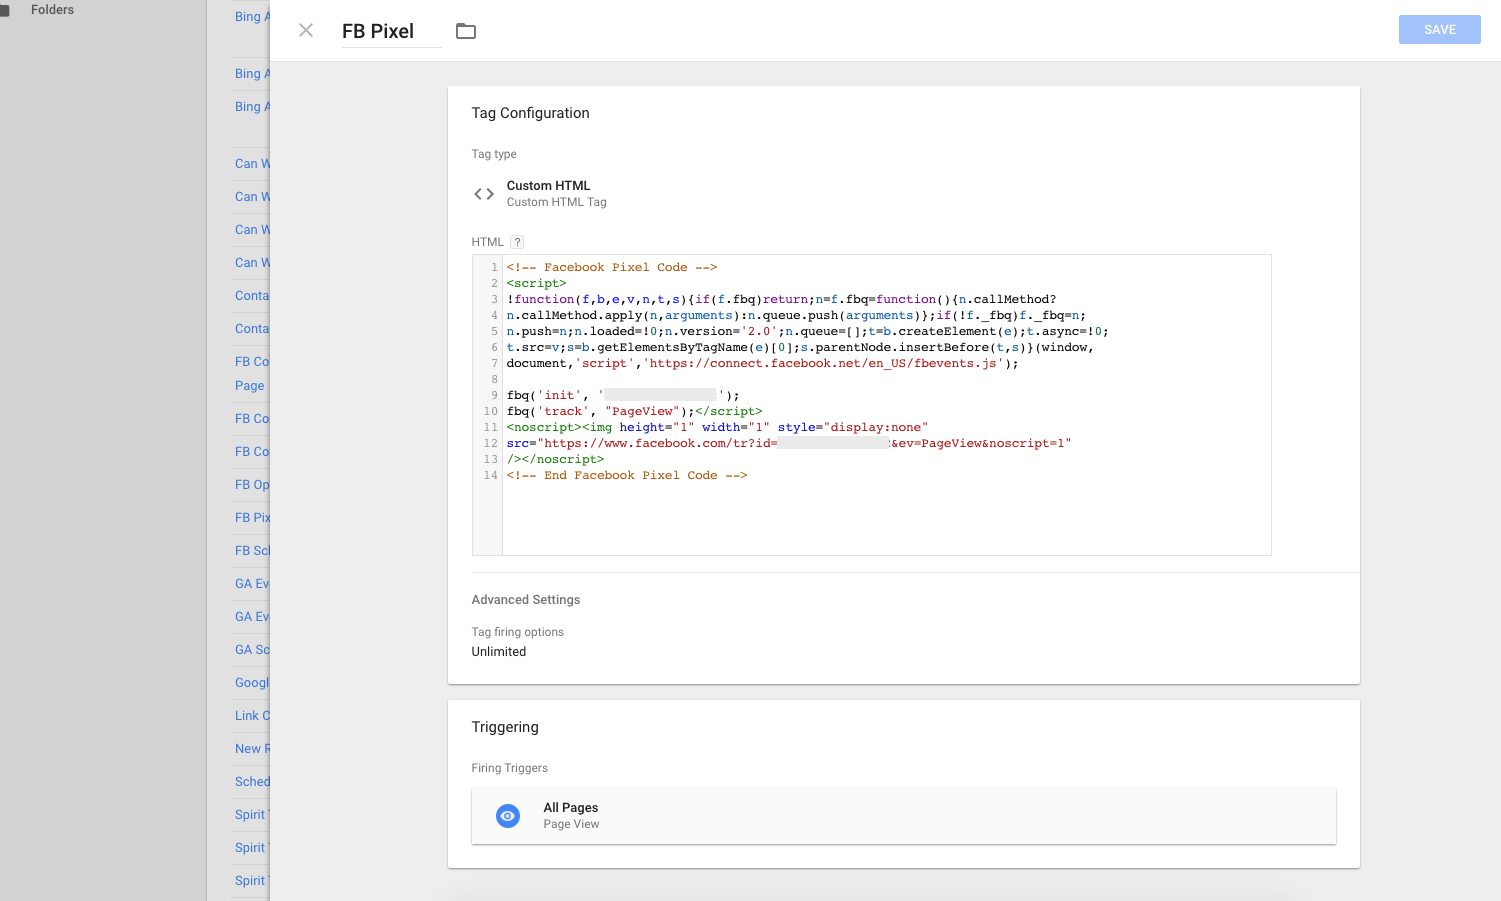
Task: Click the Unlimited tag firing option
Action: coord(499,652)
